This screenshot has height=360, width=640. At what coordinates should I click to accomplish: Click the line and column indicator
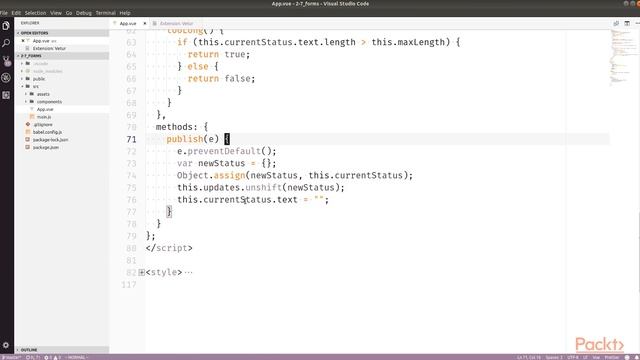529,358
